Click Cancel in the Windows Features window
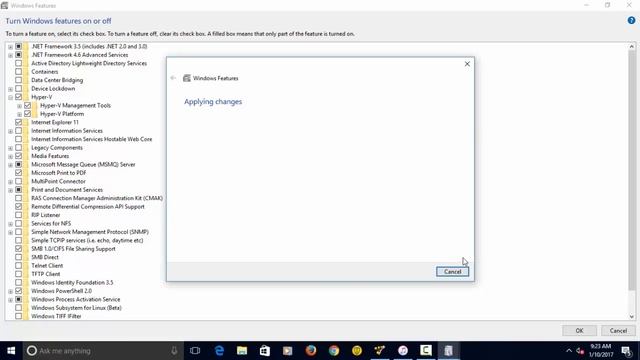The height and width of the screenshot is (360, 640). tap(618, 331)
